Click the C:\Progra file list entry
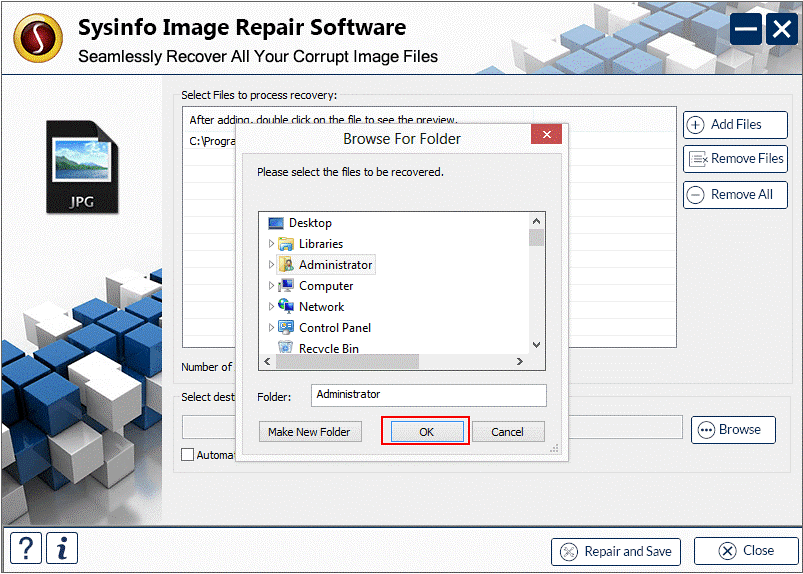The image size is (803, 574). [x=212, y=141]
